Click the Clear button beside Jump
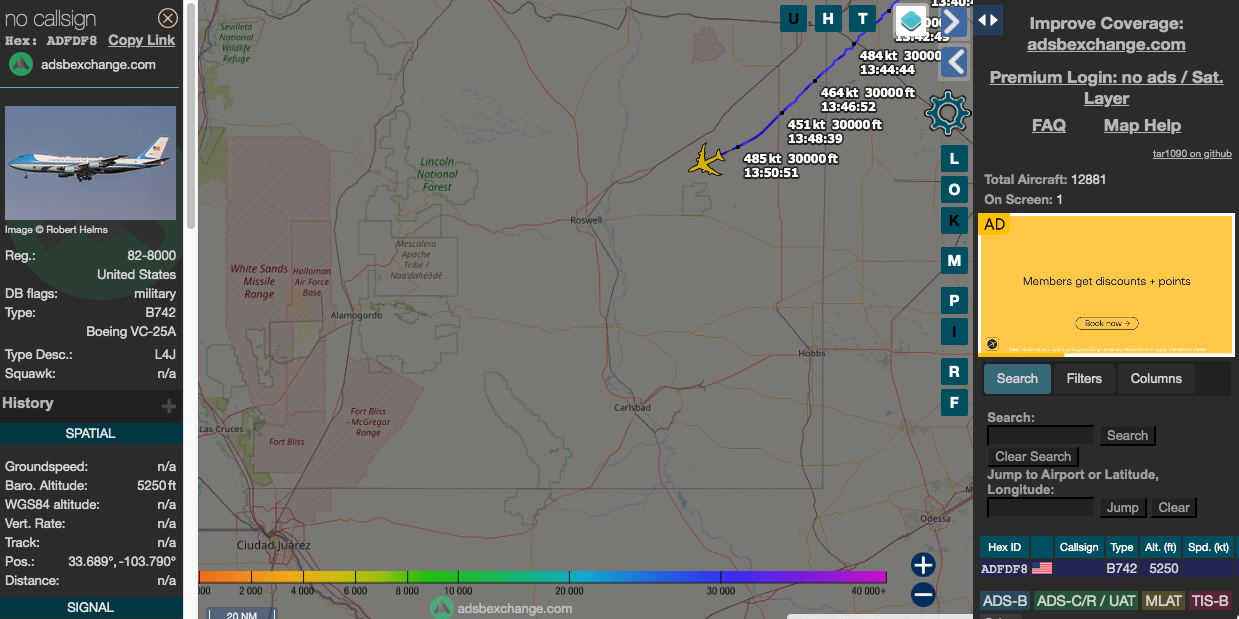The image size is (1239, 619). [x=1174, y=507]
